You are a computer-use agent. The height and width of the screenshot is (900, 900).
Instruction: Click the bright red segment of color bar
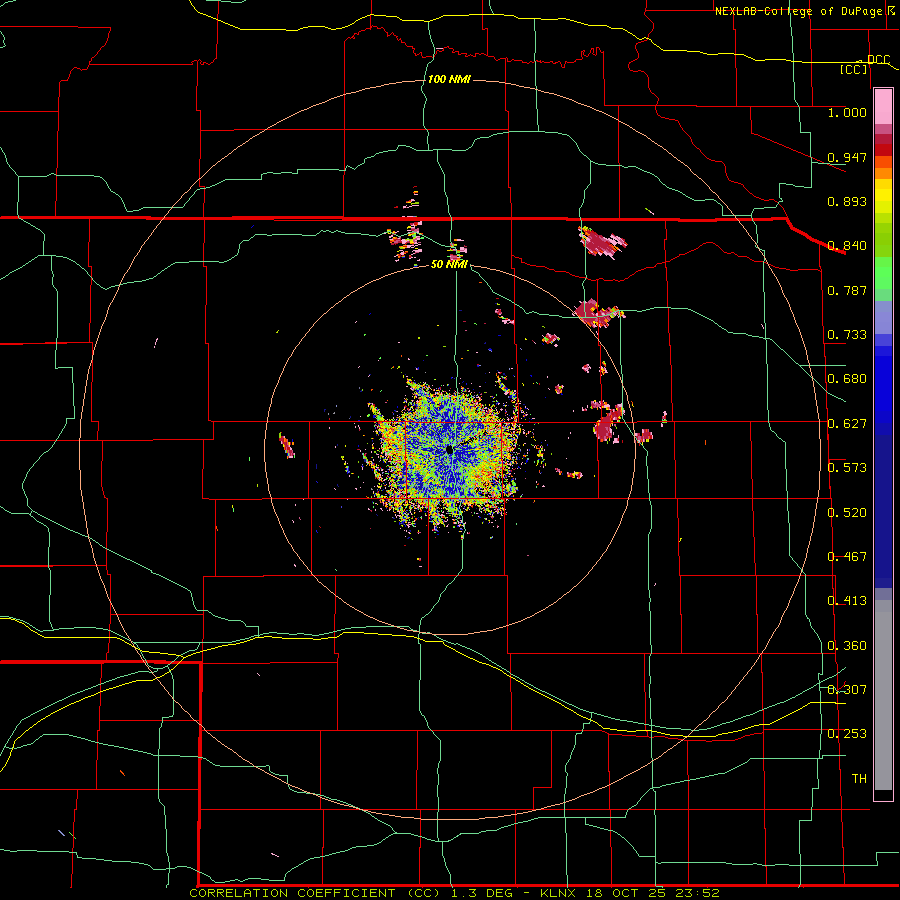point(883,150)
